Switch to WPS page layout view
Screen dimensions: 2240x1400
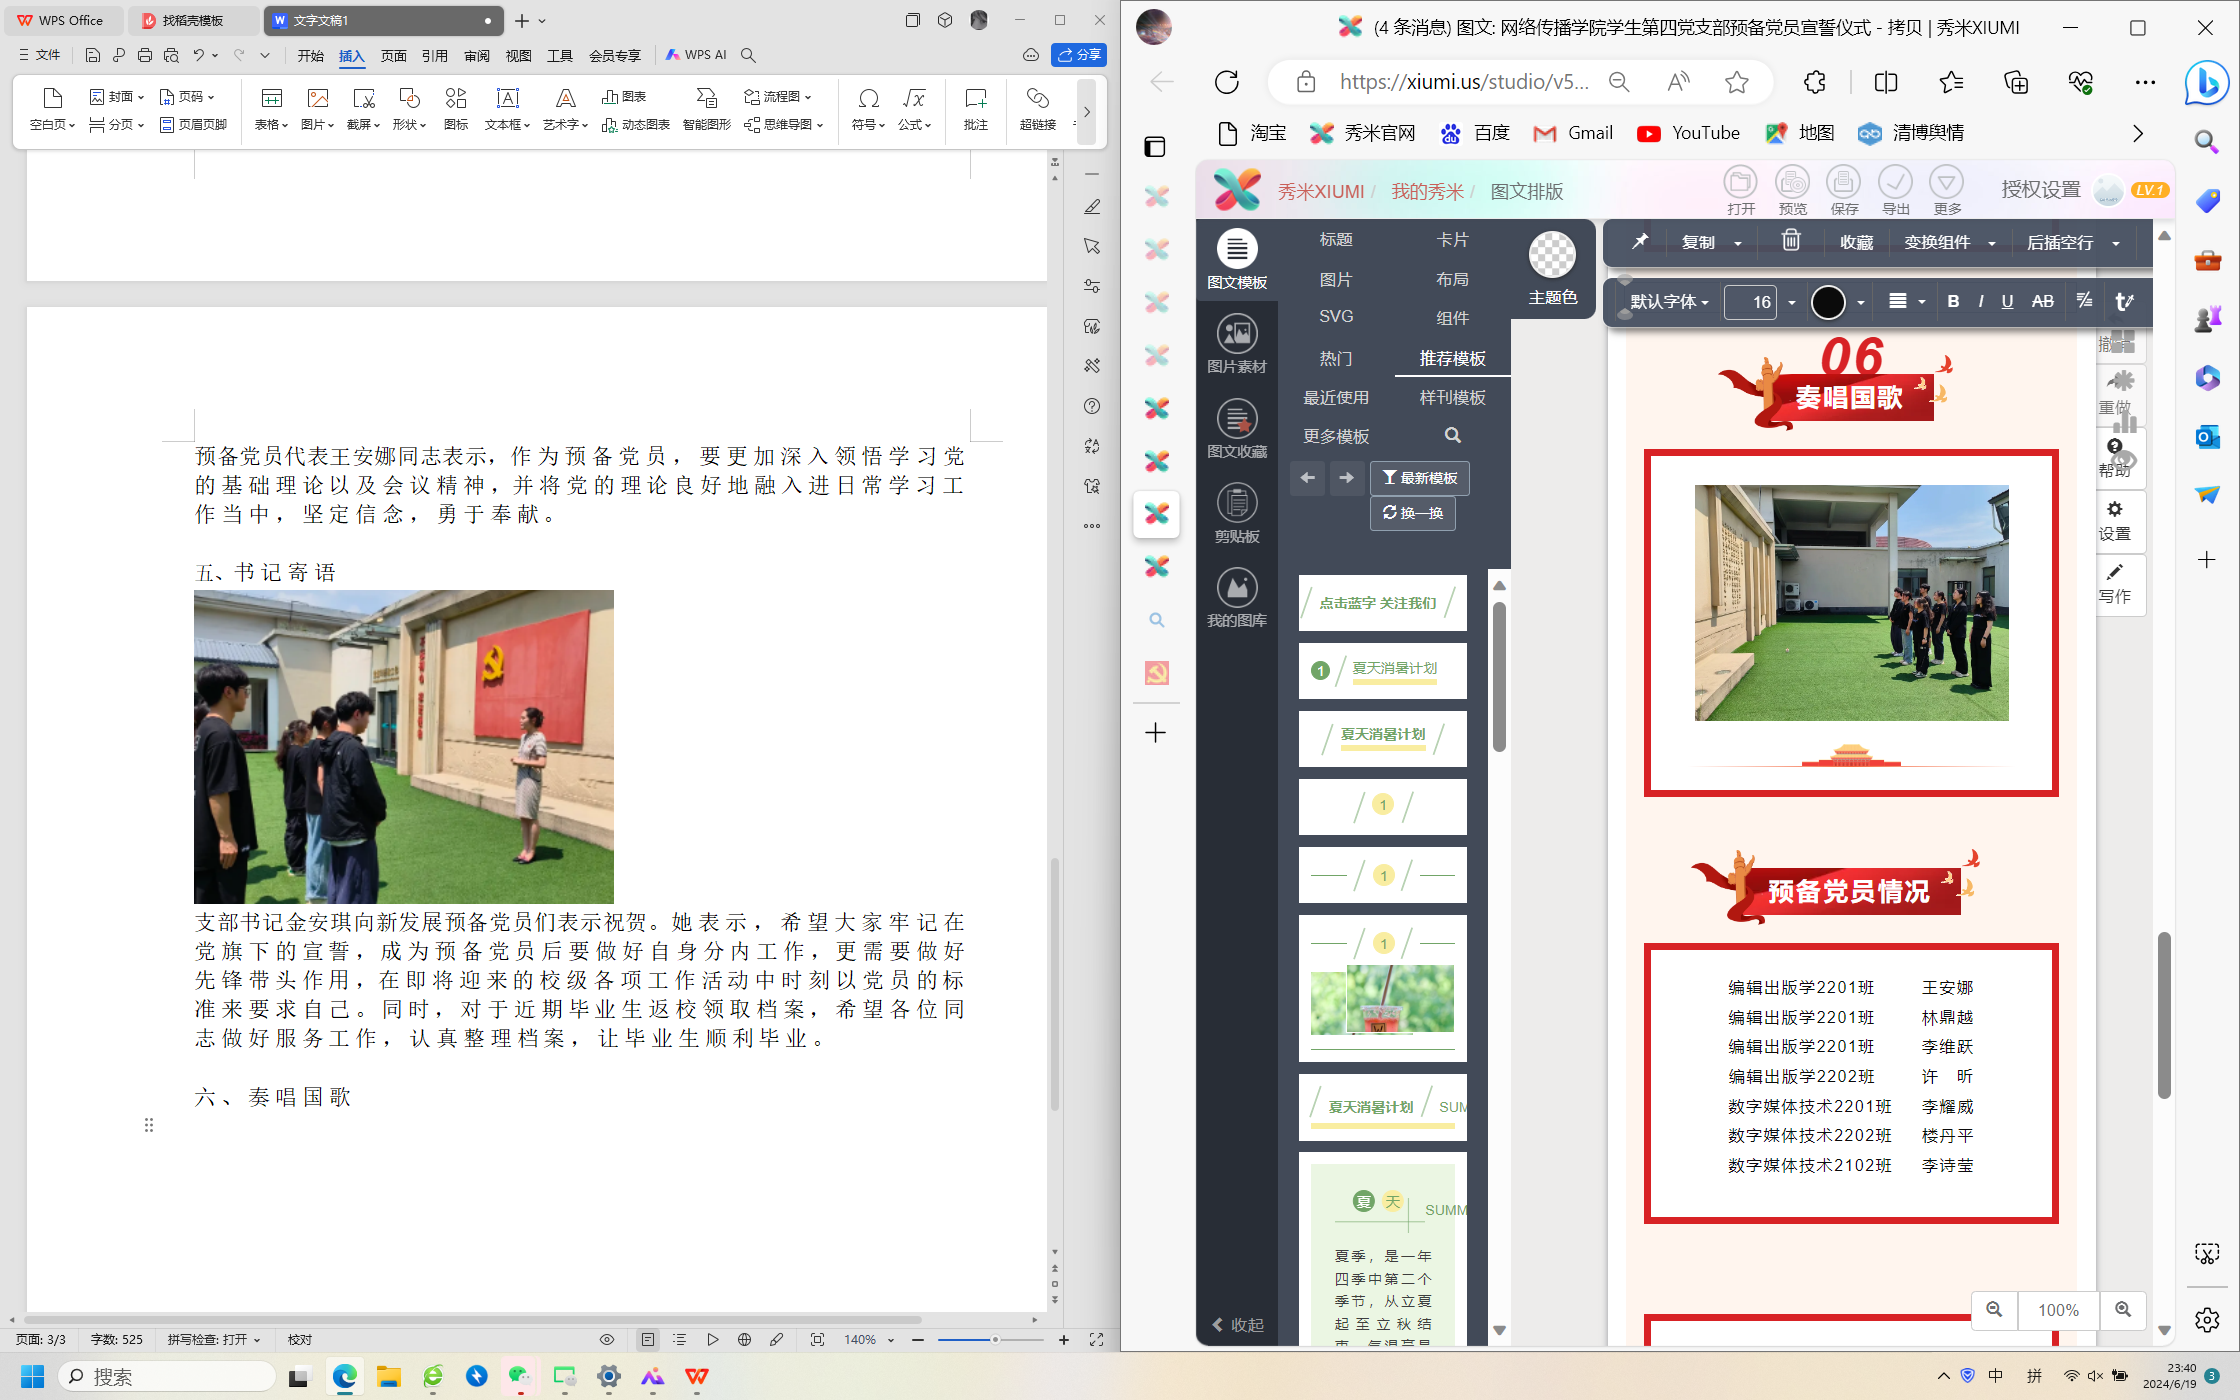648,1339
